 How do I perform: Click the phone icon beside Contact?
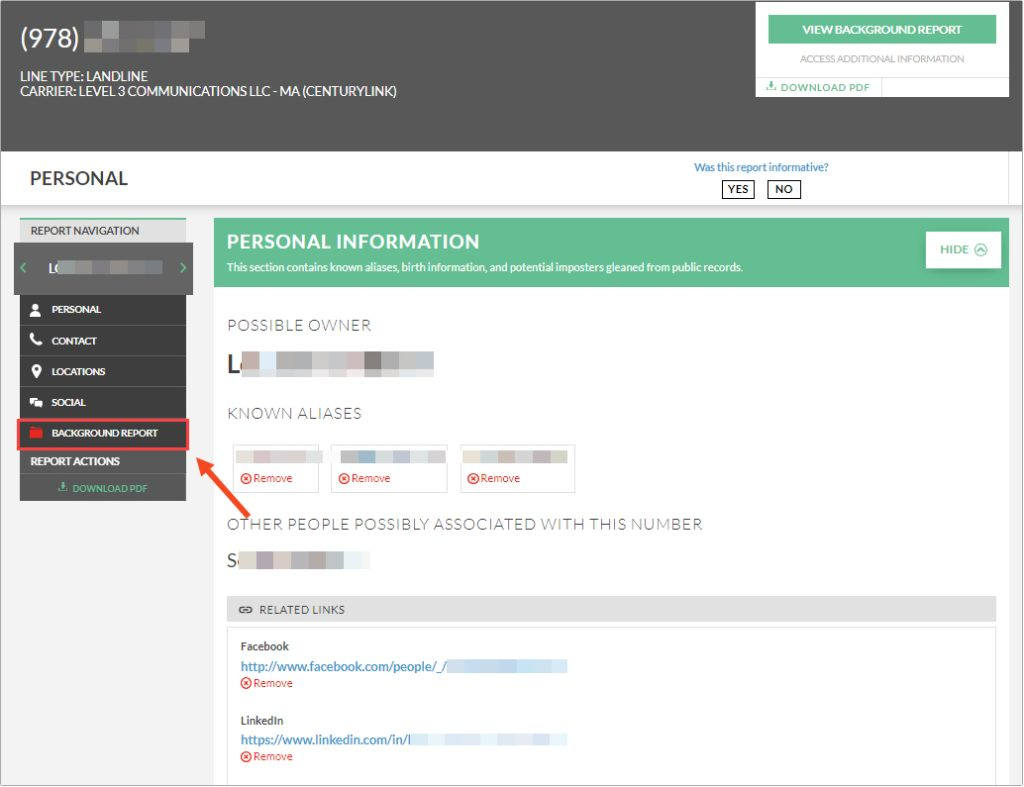point(36,340)
